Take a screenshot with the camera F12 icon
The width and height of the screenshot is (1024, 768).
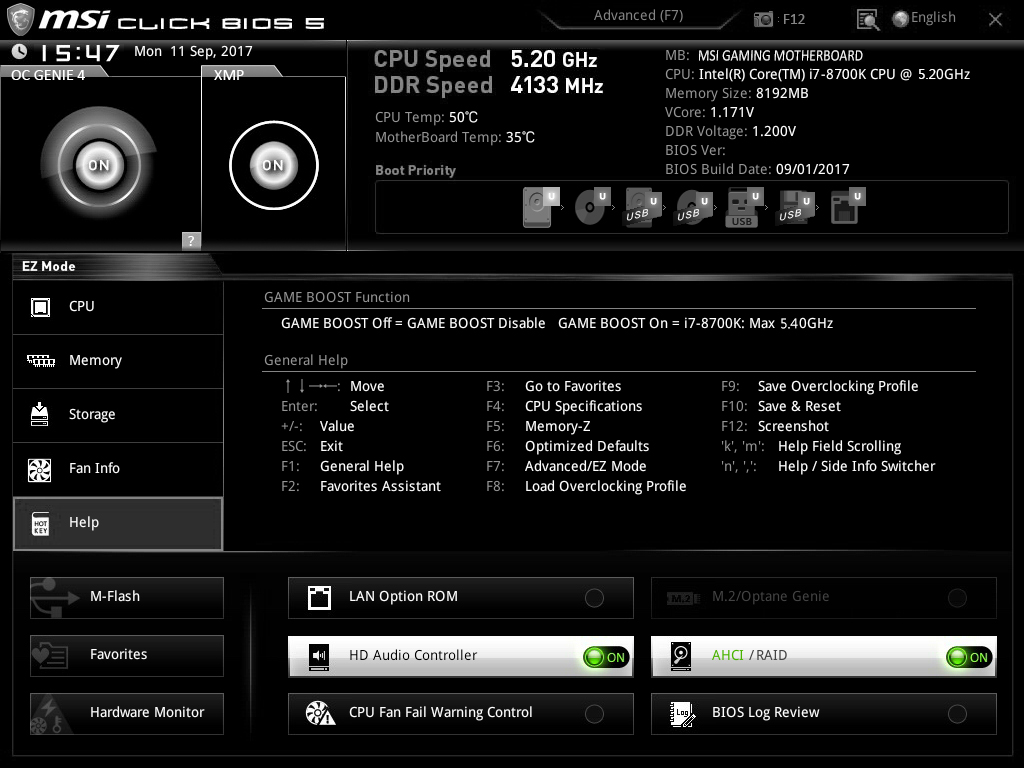(x=763, y=19)
